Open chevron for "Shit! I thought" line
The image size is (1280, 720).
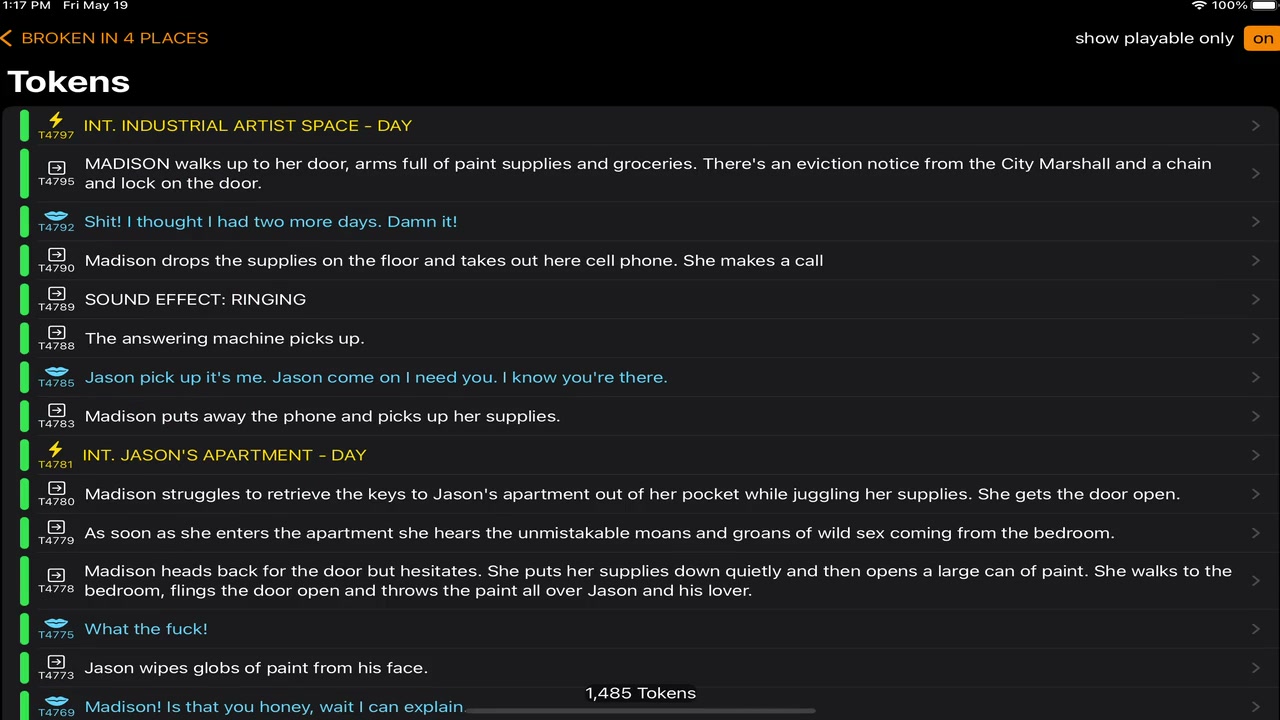pos(1255,222)
